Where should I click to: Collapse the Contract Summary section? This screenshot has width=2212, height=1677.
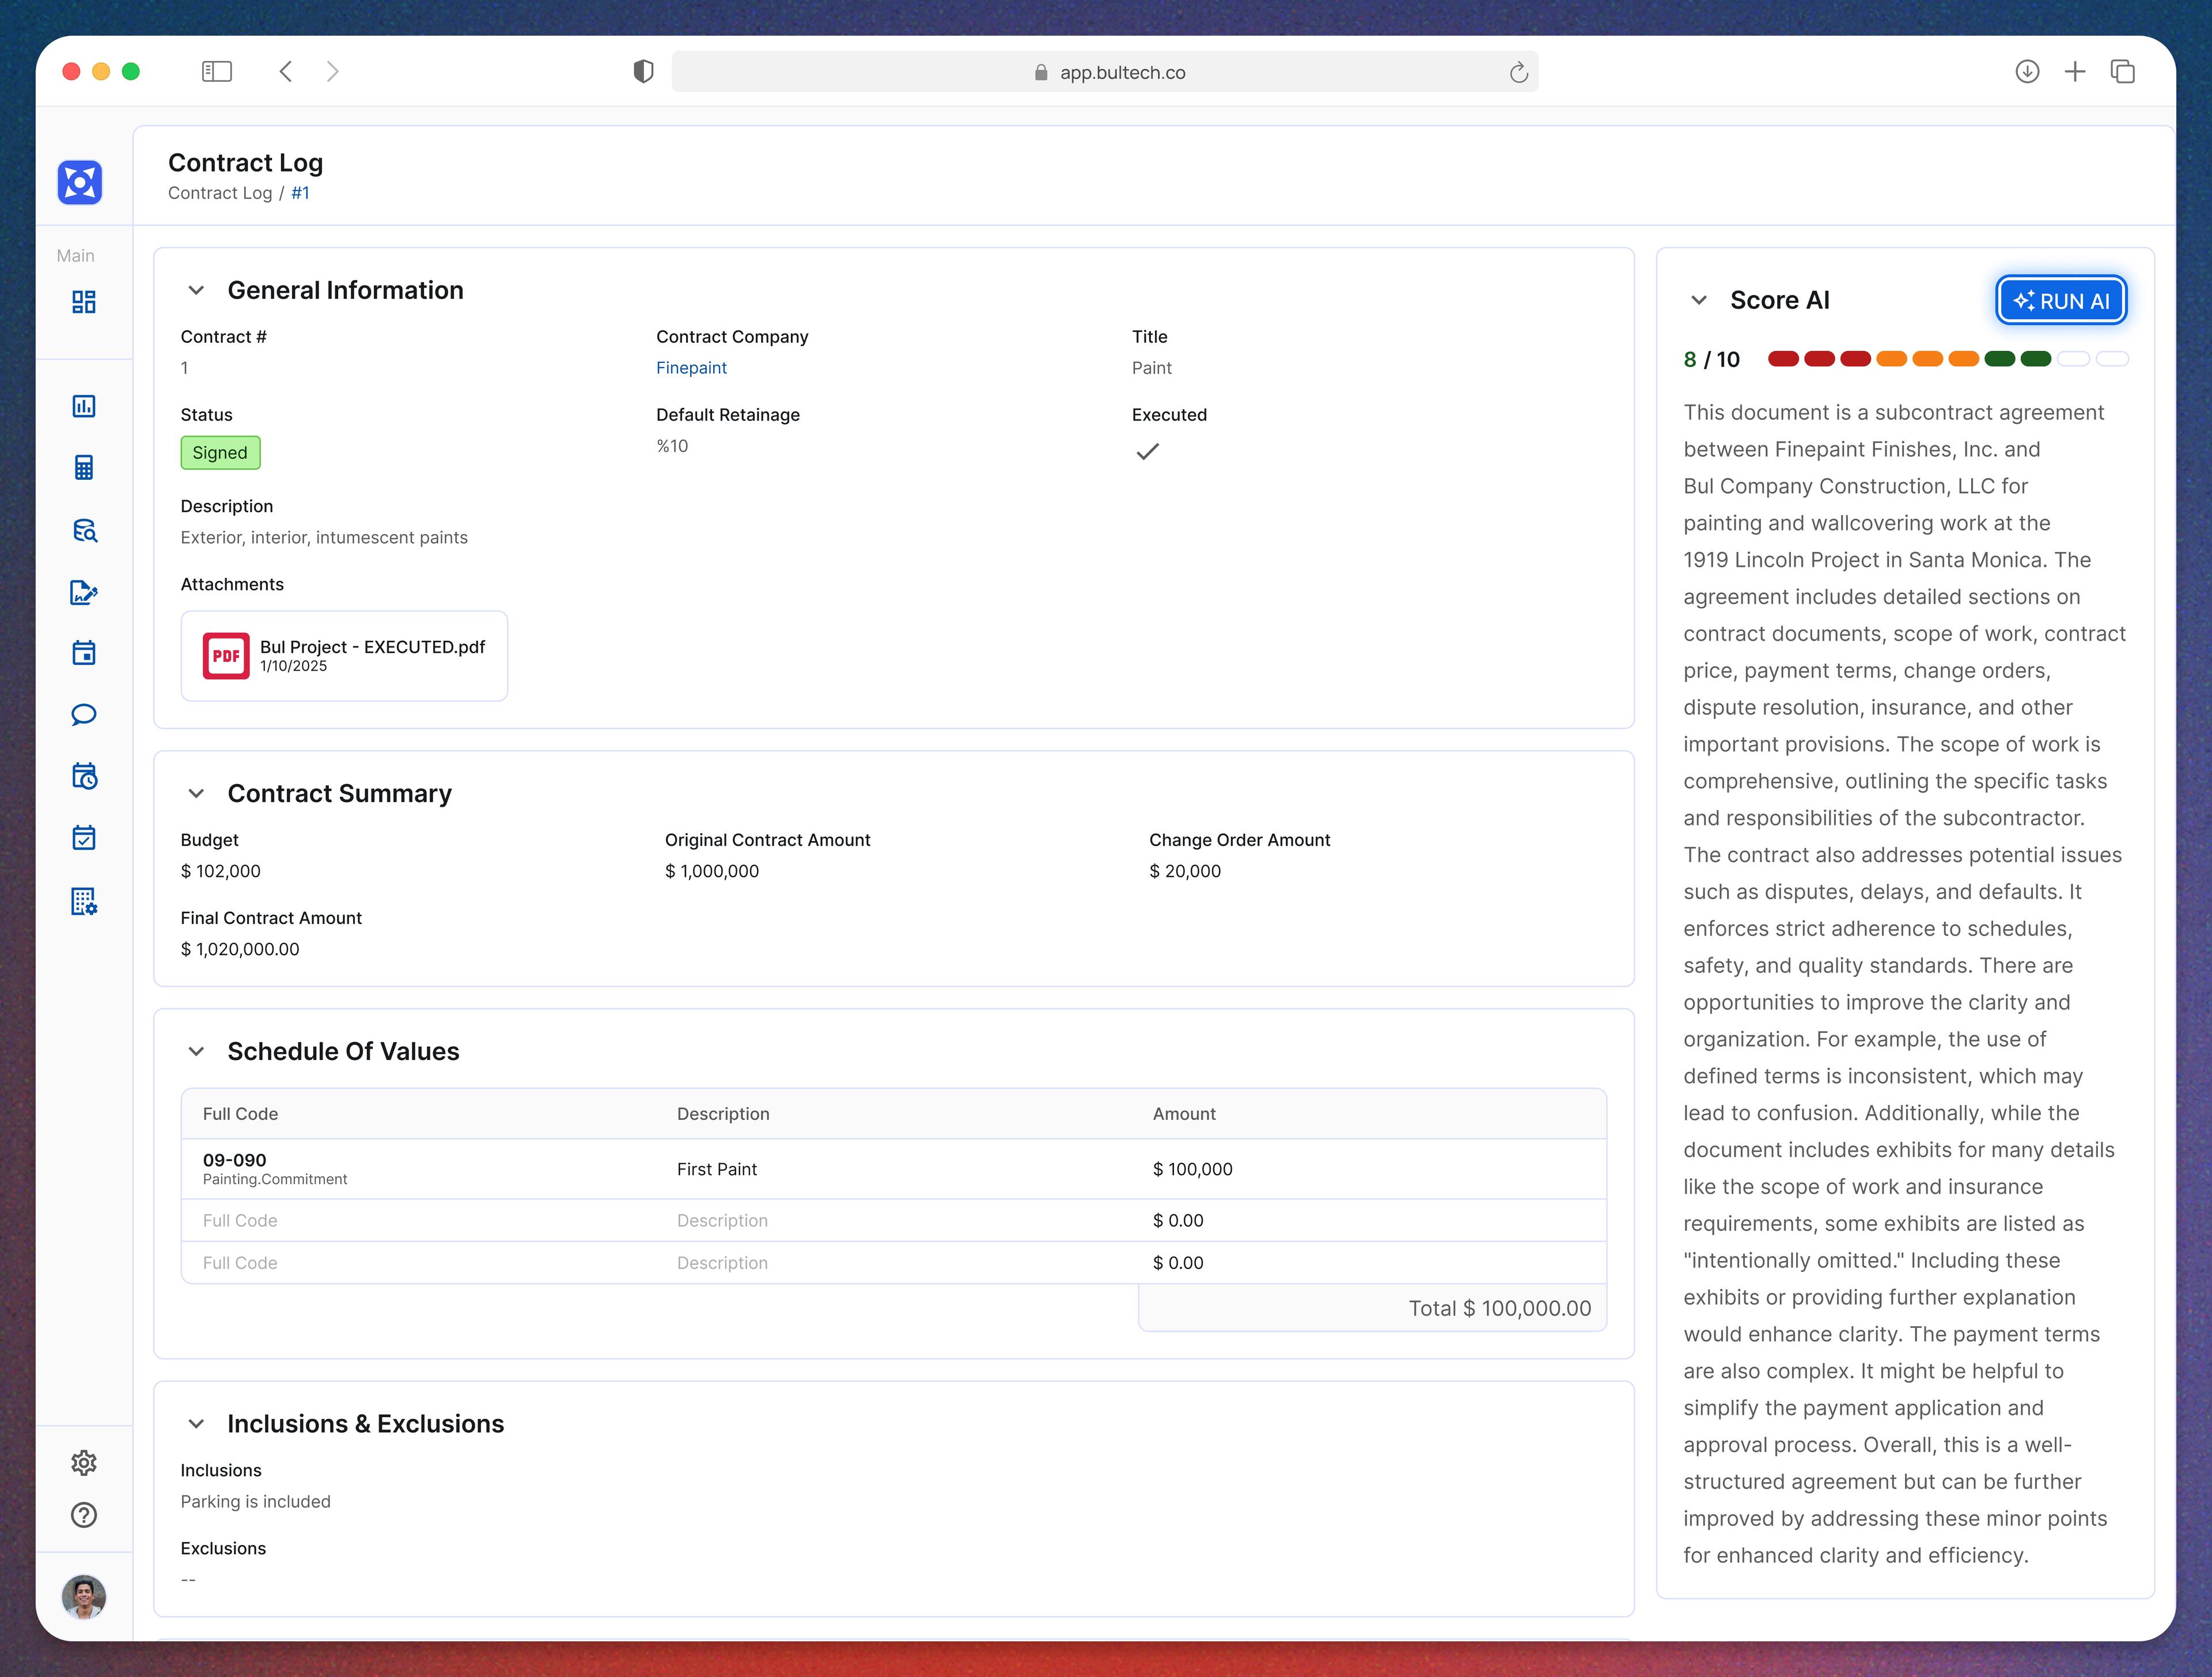[x=196, y=793]
